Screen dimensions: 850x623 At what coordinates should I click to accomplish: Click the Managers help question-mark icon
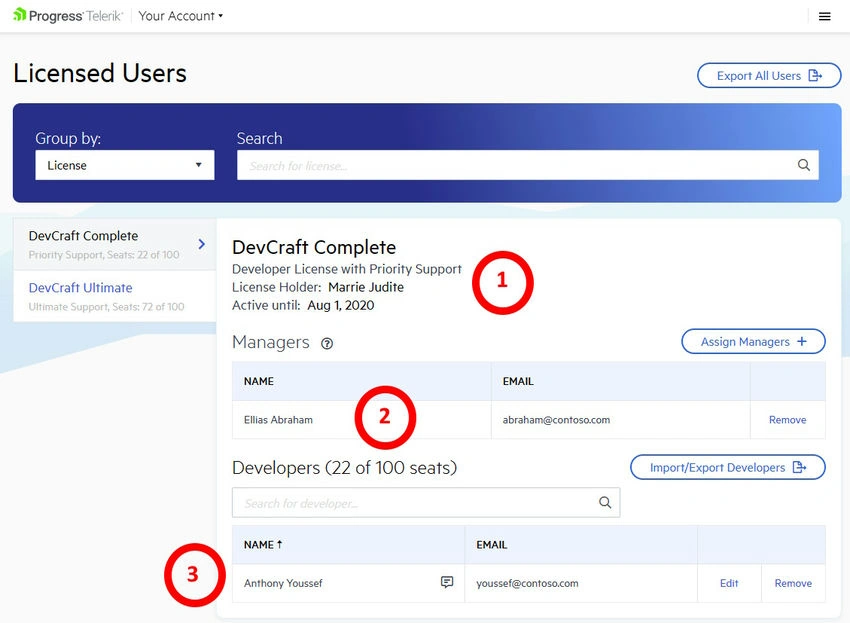[x=327, y=343]
